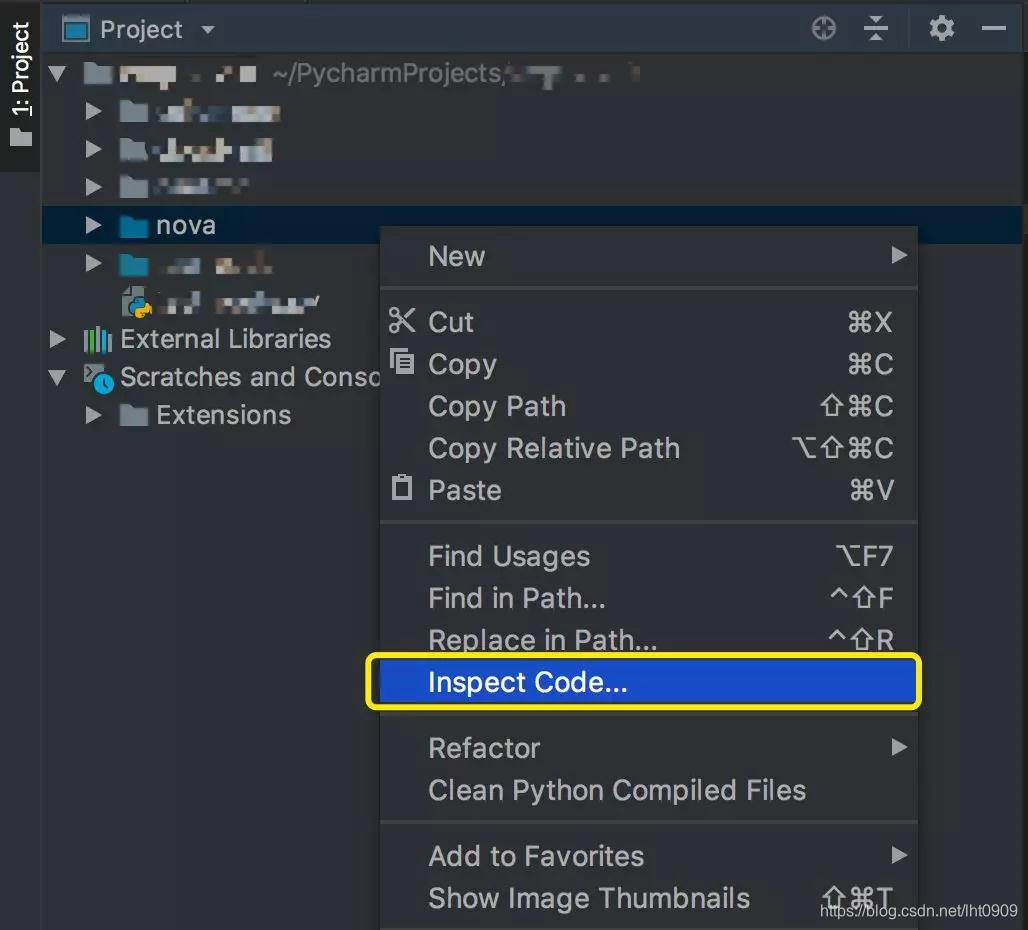Click the Project view window icon

pyautogui.click(x=76, y=29)
